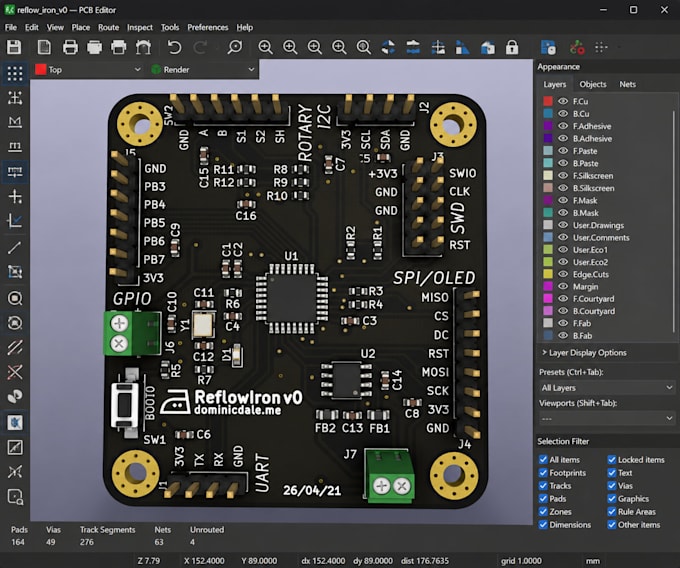
Task: Click the U1 microcontroller chip on the board
Action: pos(292,298)
